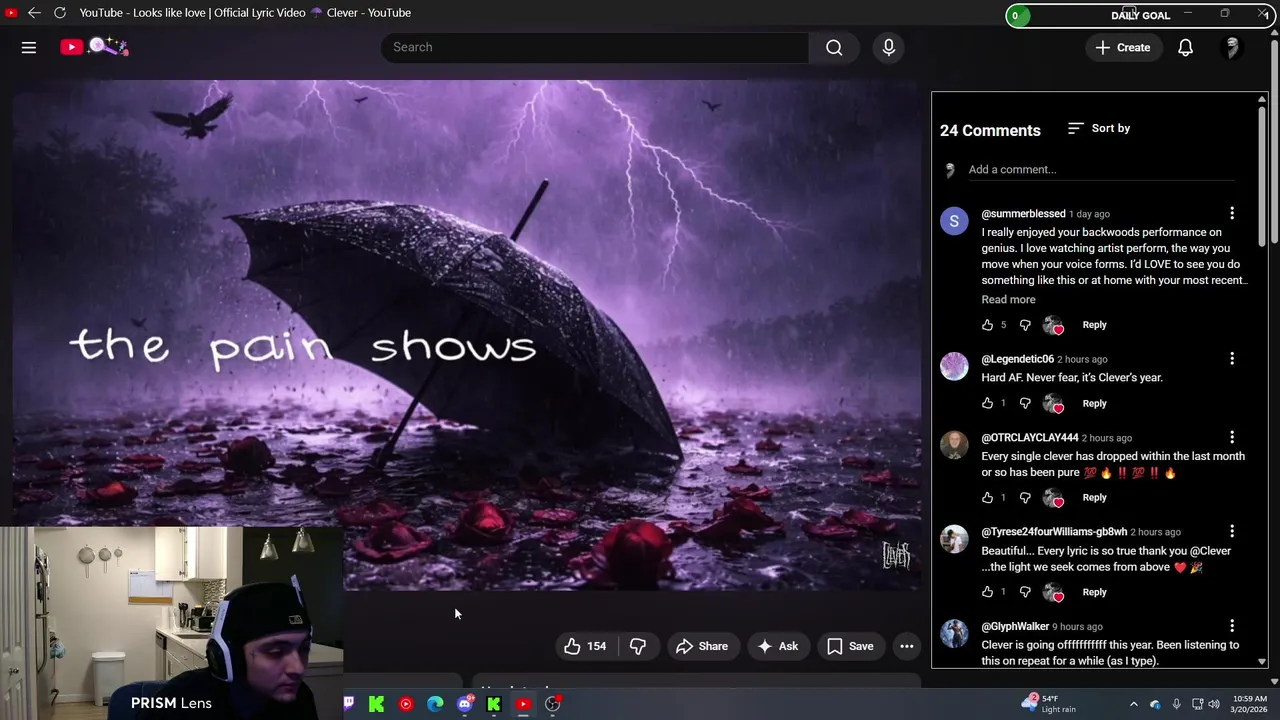Open the account avatar menu

1232,47
